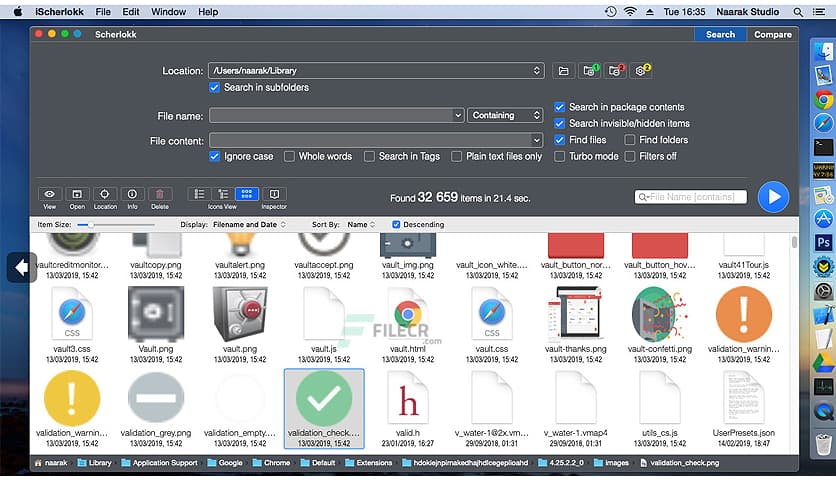Enable Whole words checkbox
This screenshot has width=836, height=484.
[289, 157]
